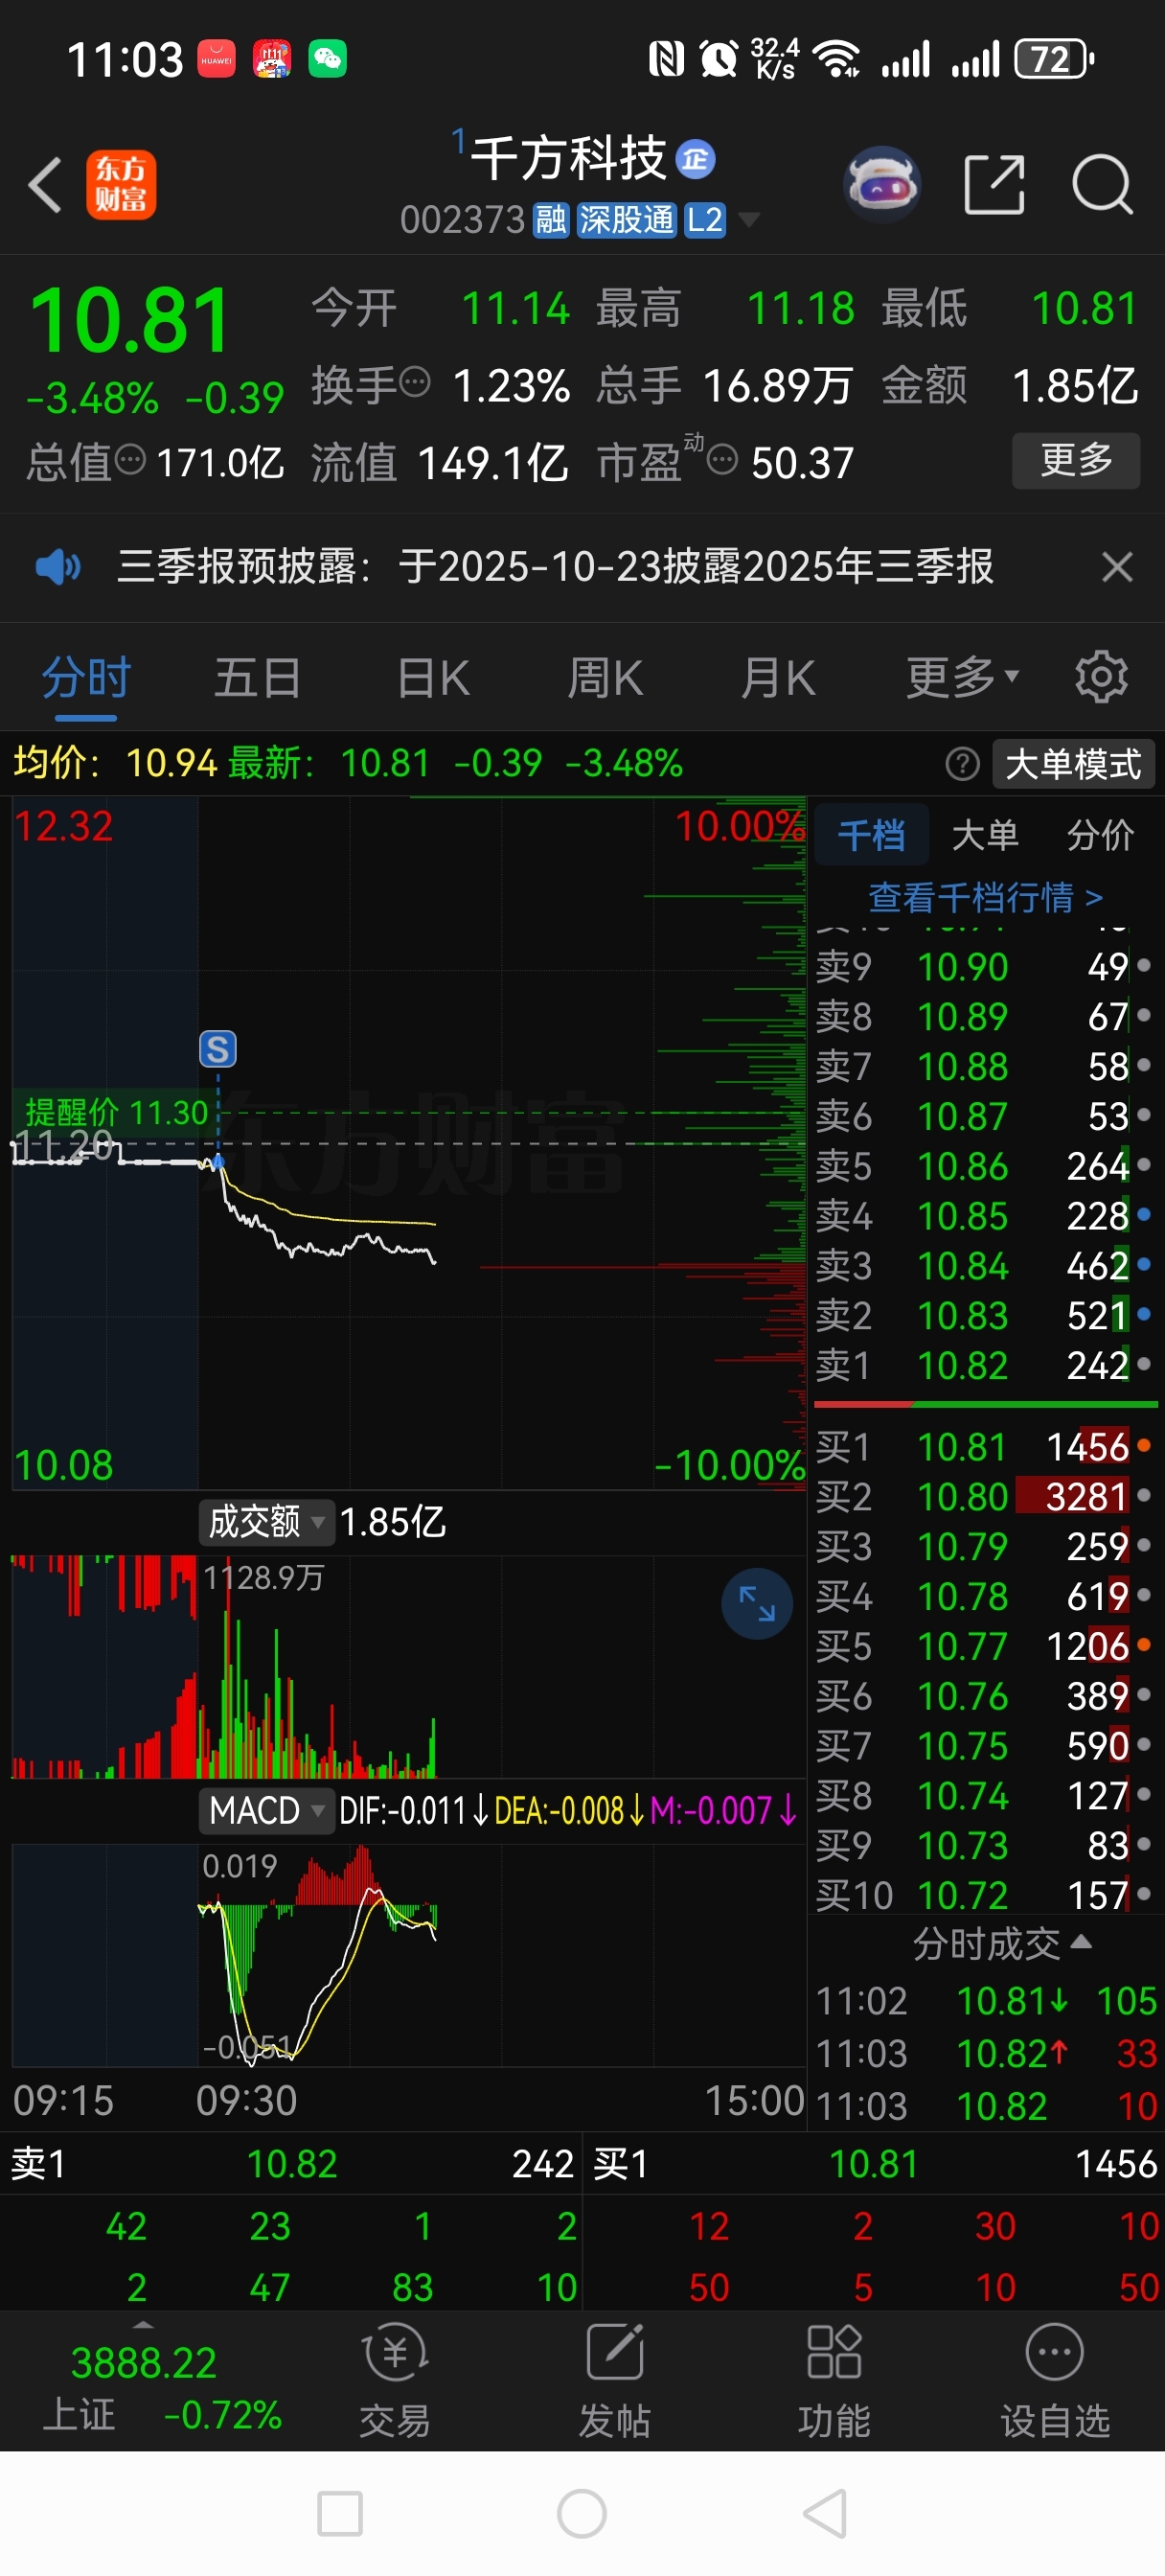Open 查看千档行情 link
The width and height of the screenshot is (1165, 2576).
pos(985,897)
